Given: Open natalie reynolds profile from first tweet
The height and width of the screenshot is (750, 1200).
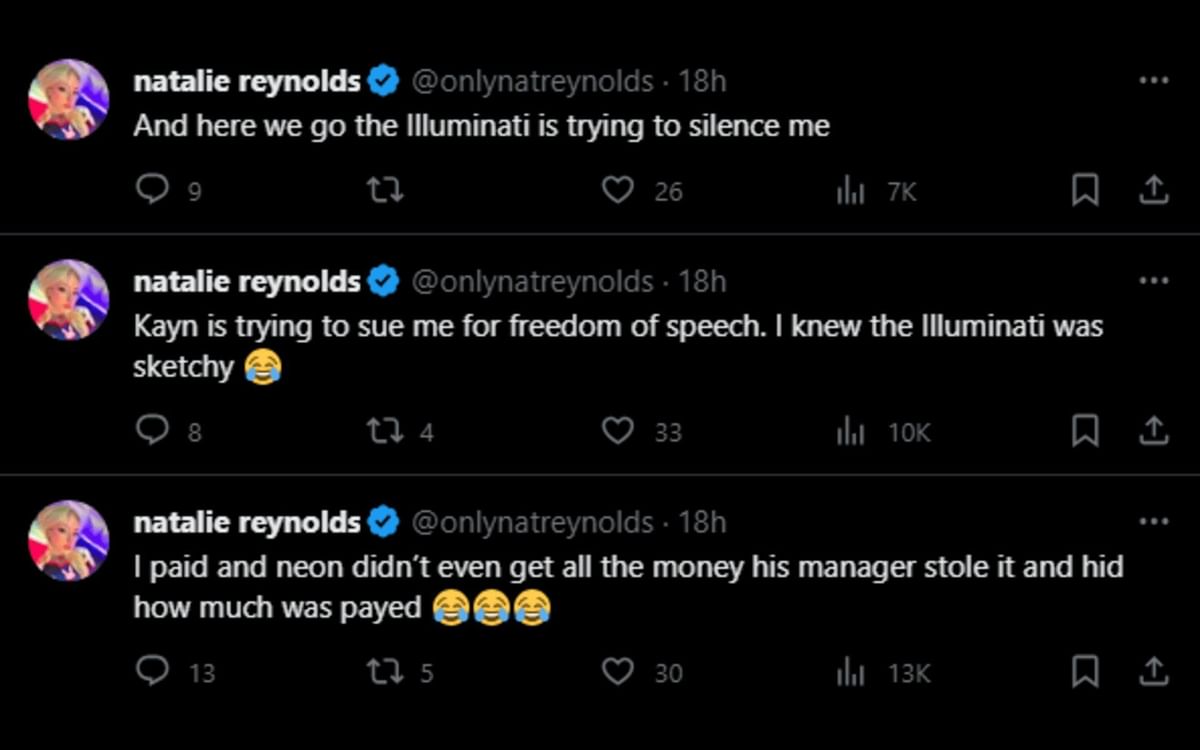Looking at the screenshot, I should coord(246,81).
